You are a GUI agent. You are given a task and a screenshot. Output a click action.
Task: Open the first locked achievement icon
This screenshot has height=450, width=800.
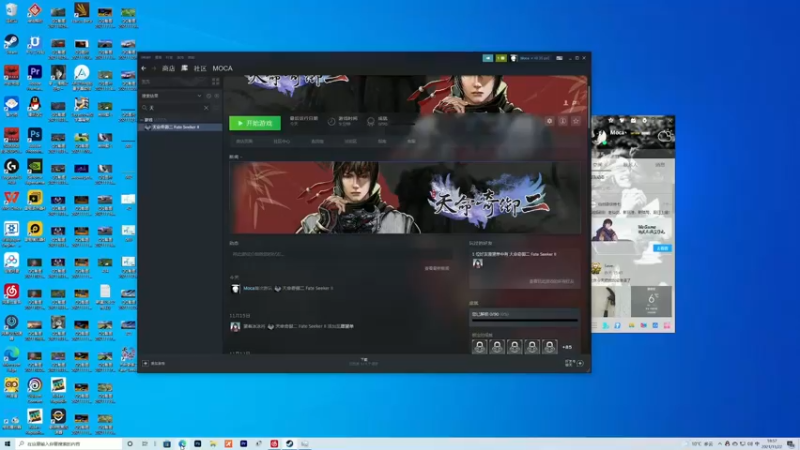[x=480, y=347]
